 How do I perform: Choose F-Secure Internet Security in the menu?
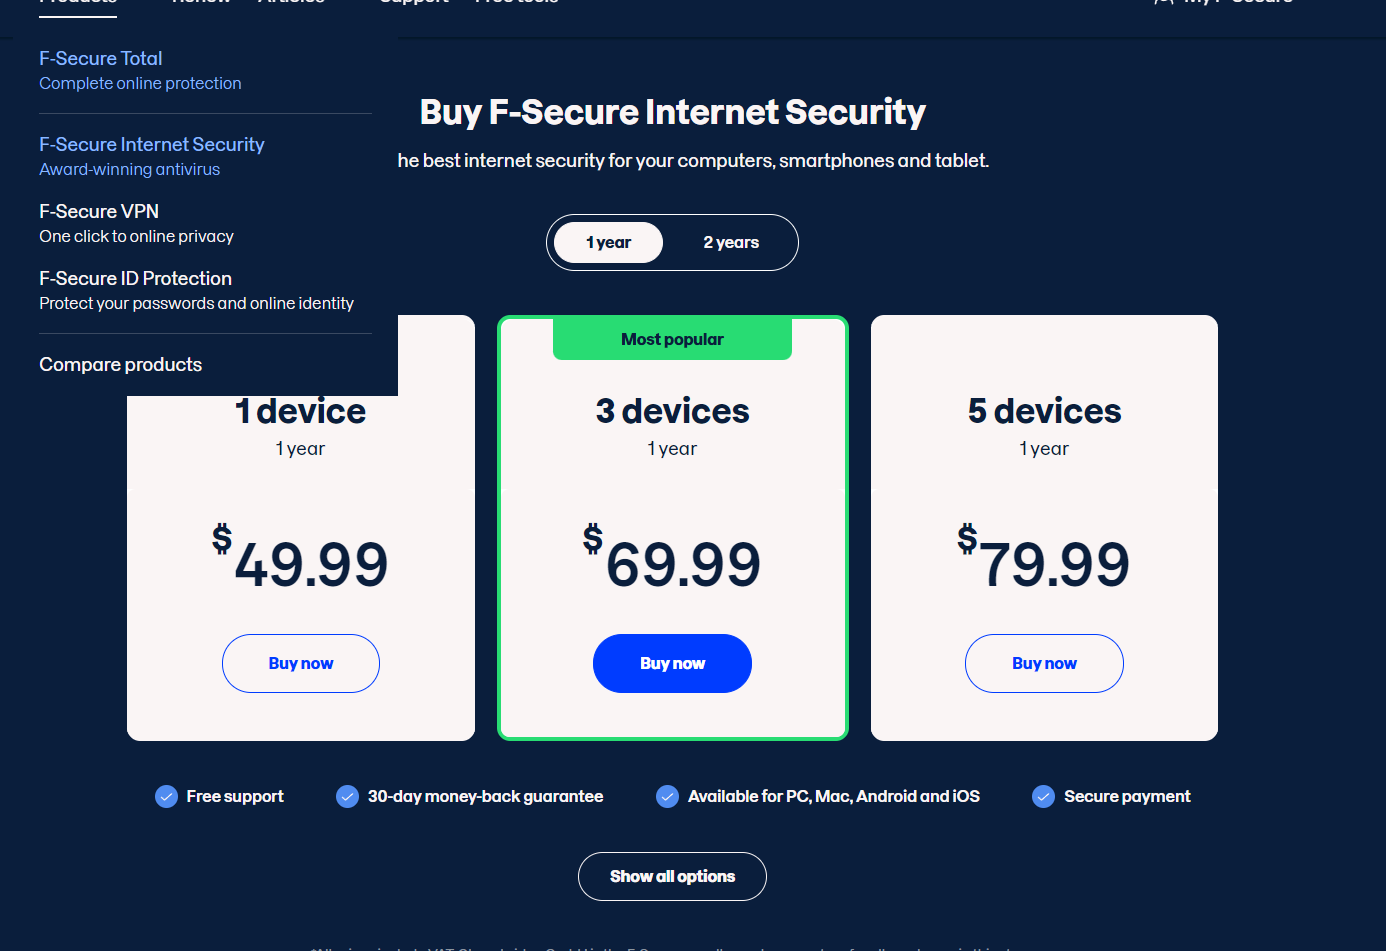pos(152,145)
